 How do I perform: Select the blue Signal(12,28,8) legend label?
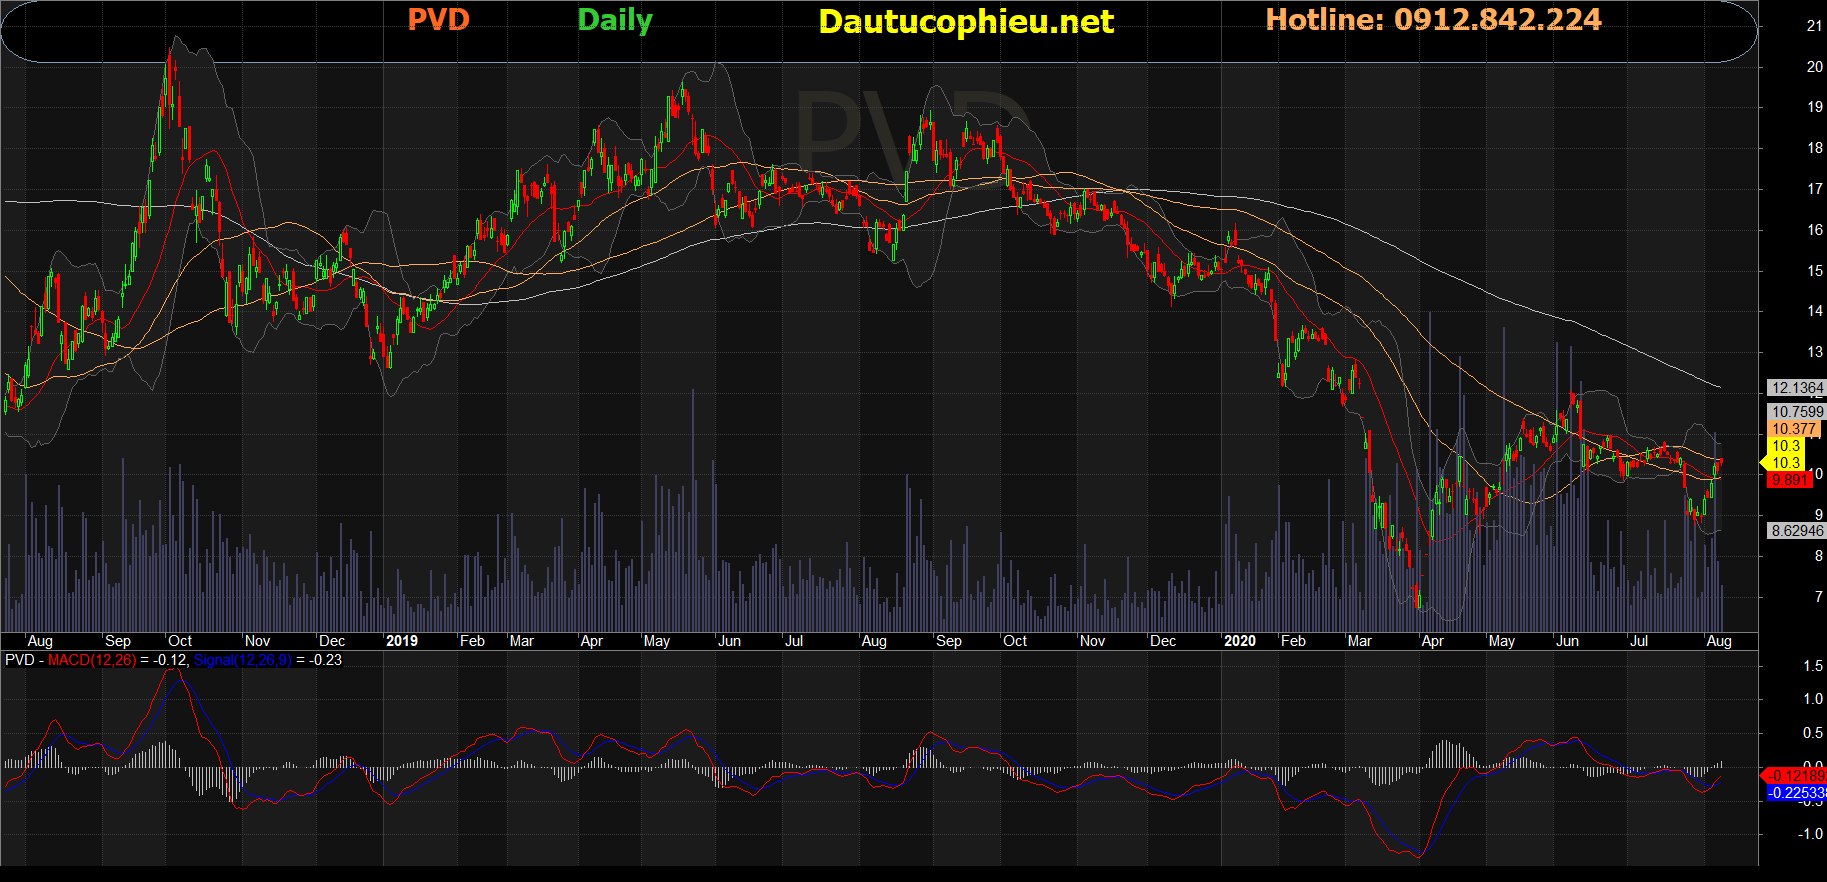[x=242, y=660]
